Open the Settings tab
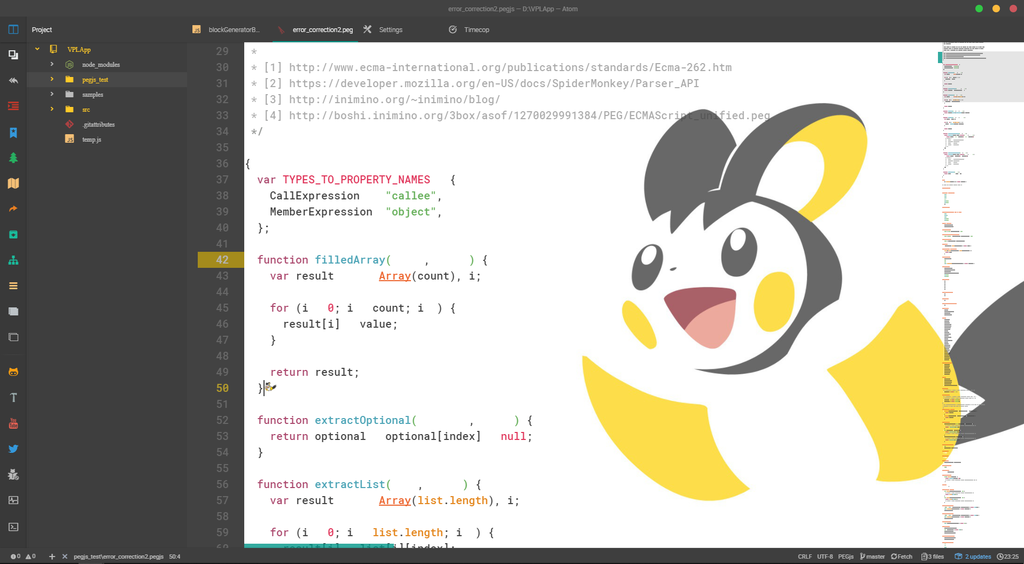The height and width of the screenshot is (564, 1024). (391, 30)
